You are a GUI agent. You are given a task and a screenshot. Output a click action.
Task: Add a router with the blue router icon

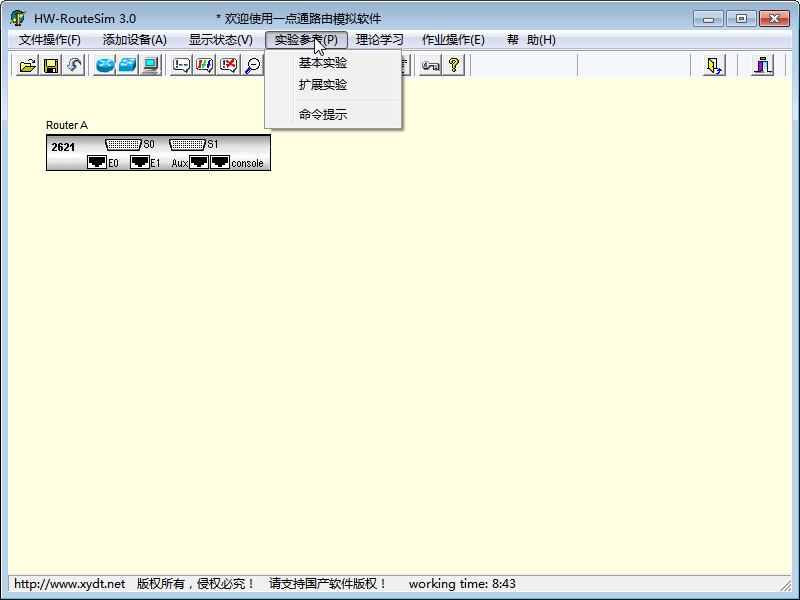click(105, 65)
